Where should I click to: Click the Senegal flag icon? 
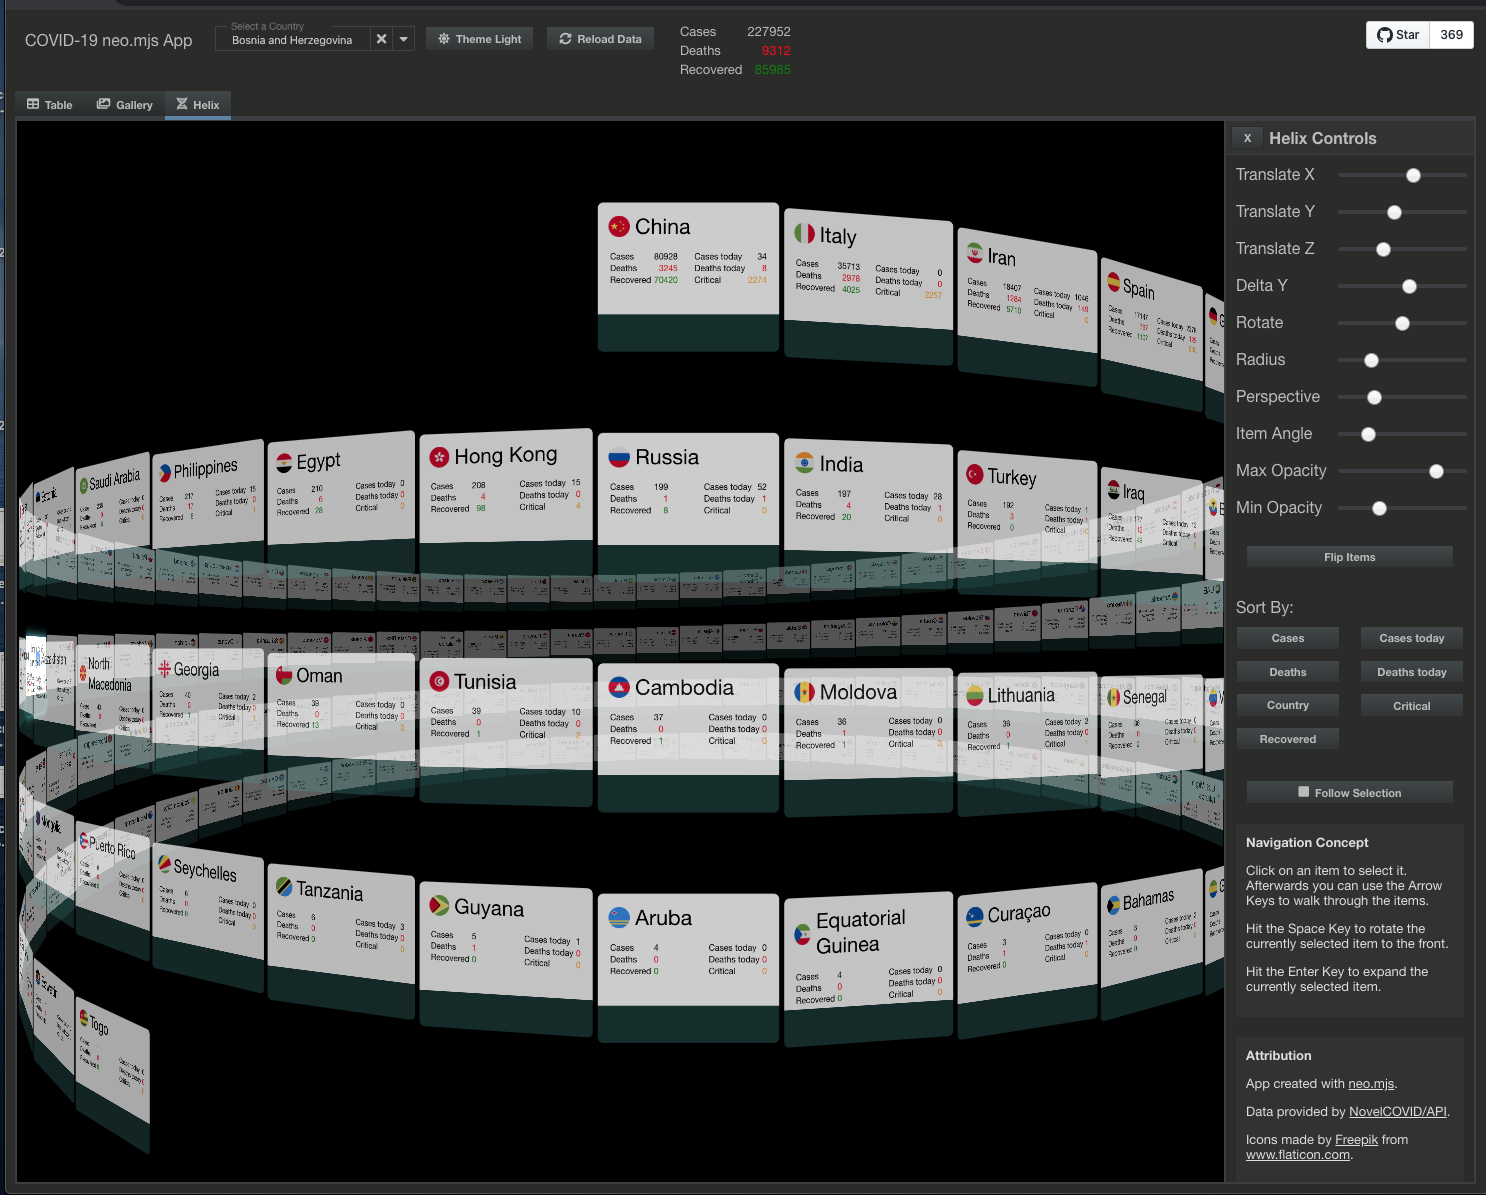pos(1113,697)
